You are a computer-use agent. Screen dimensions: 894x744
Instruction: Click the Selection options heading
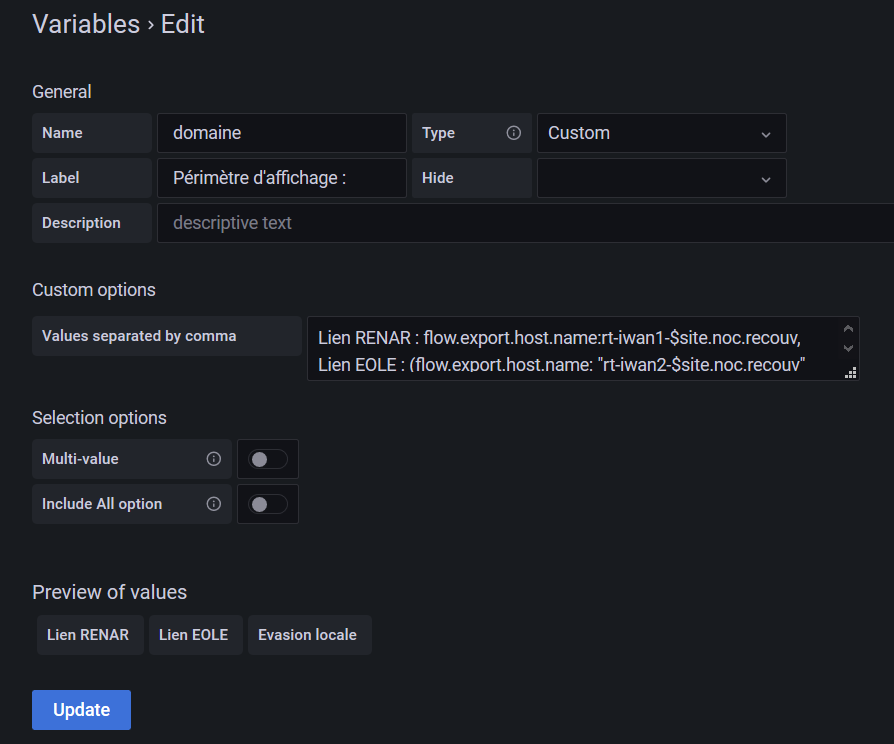tap(99, 418)
